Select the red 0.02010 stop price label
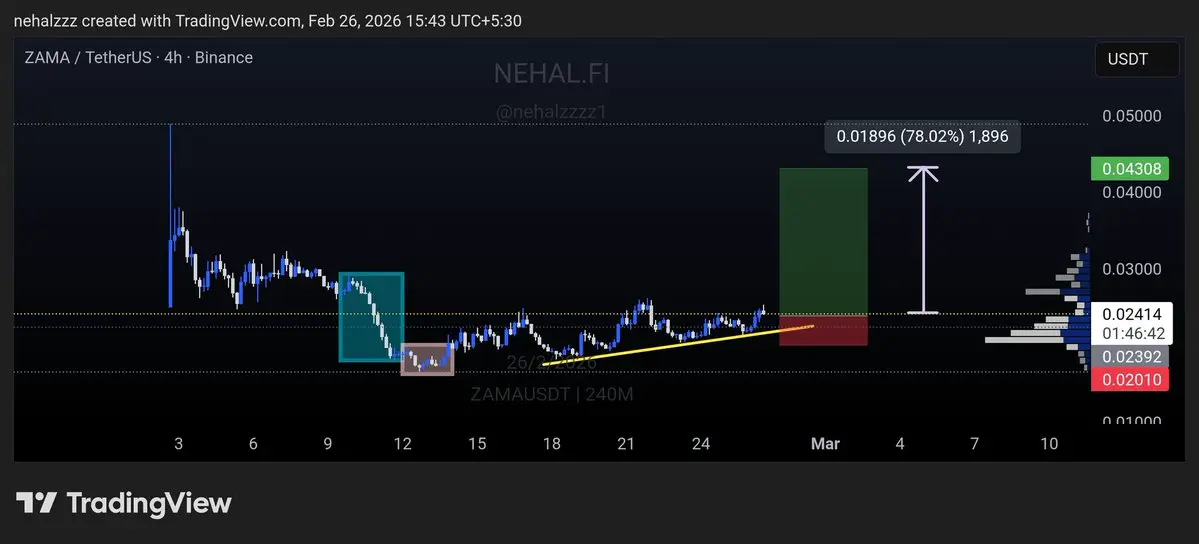This screenshot has height=544, width=1199. (x=1129, y=379)
